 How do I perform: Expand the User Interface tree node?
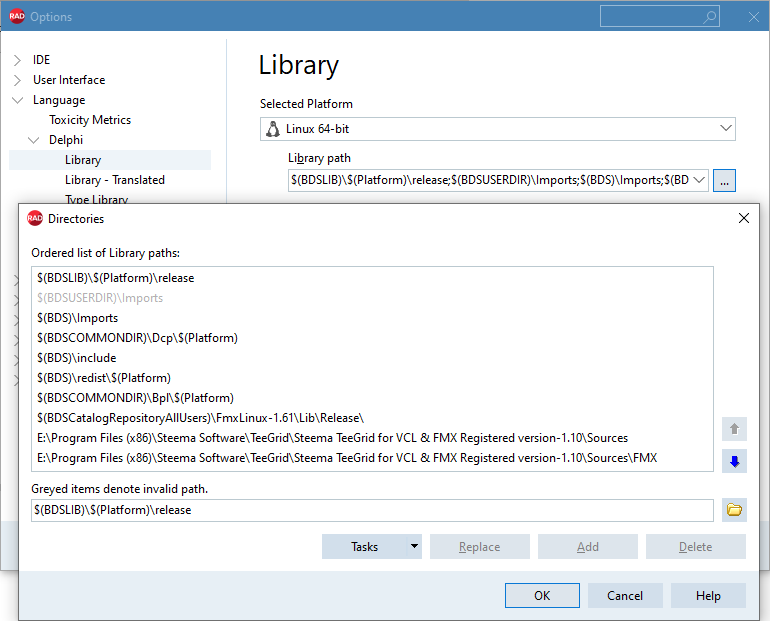click(x=17, y=80)
